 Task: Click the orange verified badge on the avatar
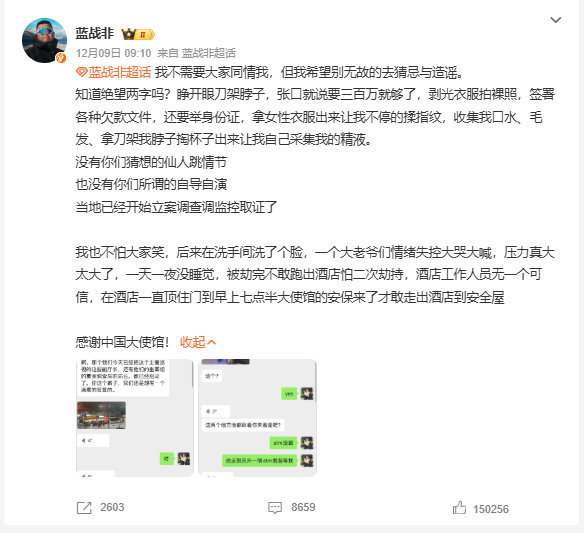pyautogui.click(x=61, y=58)
